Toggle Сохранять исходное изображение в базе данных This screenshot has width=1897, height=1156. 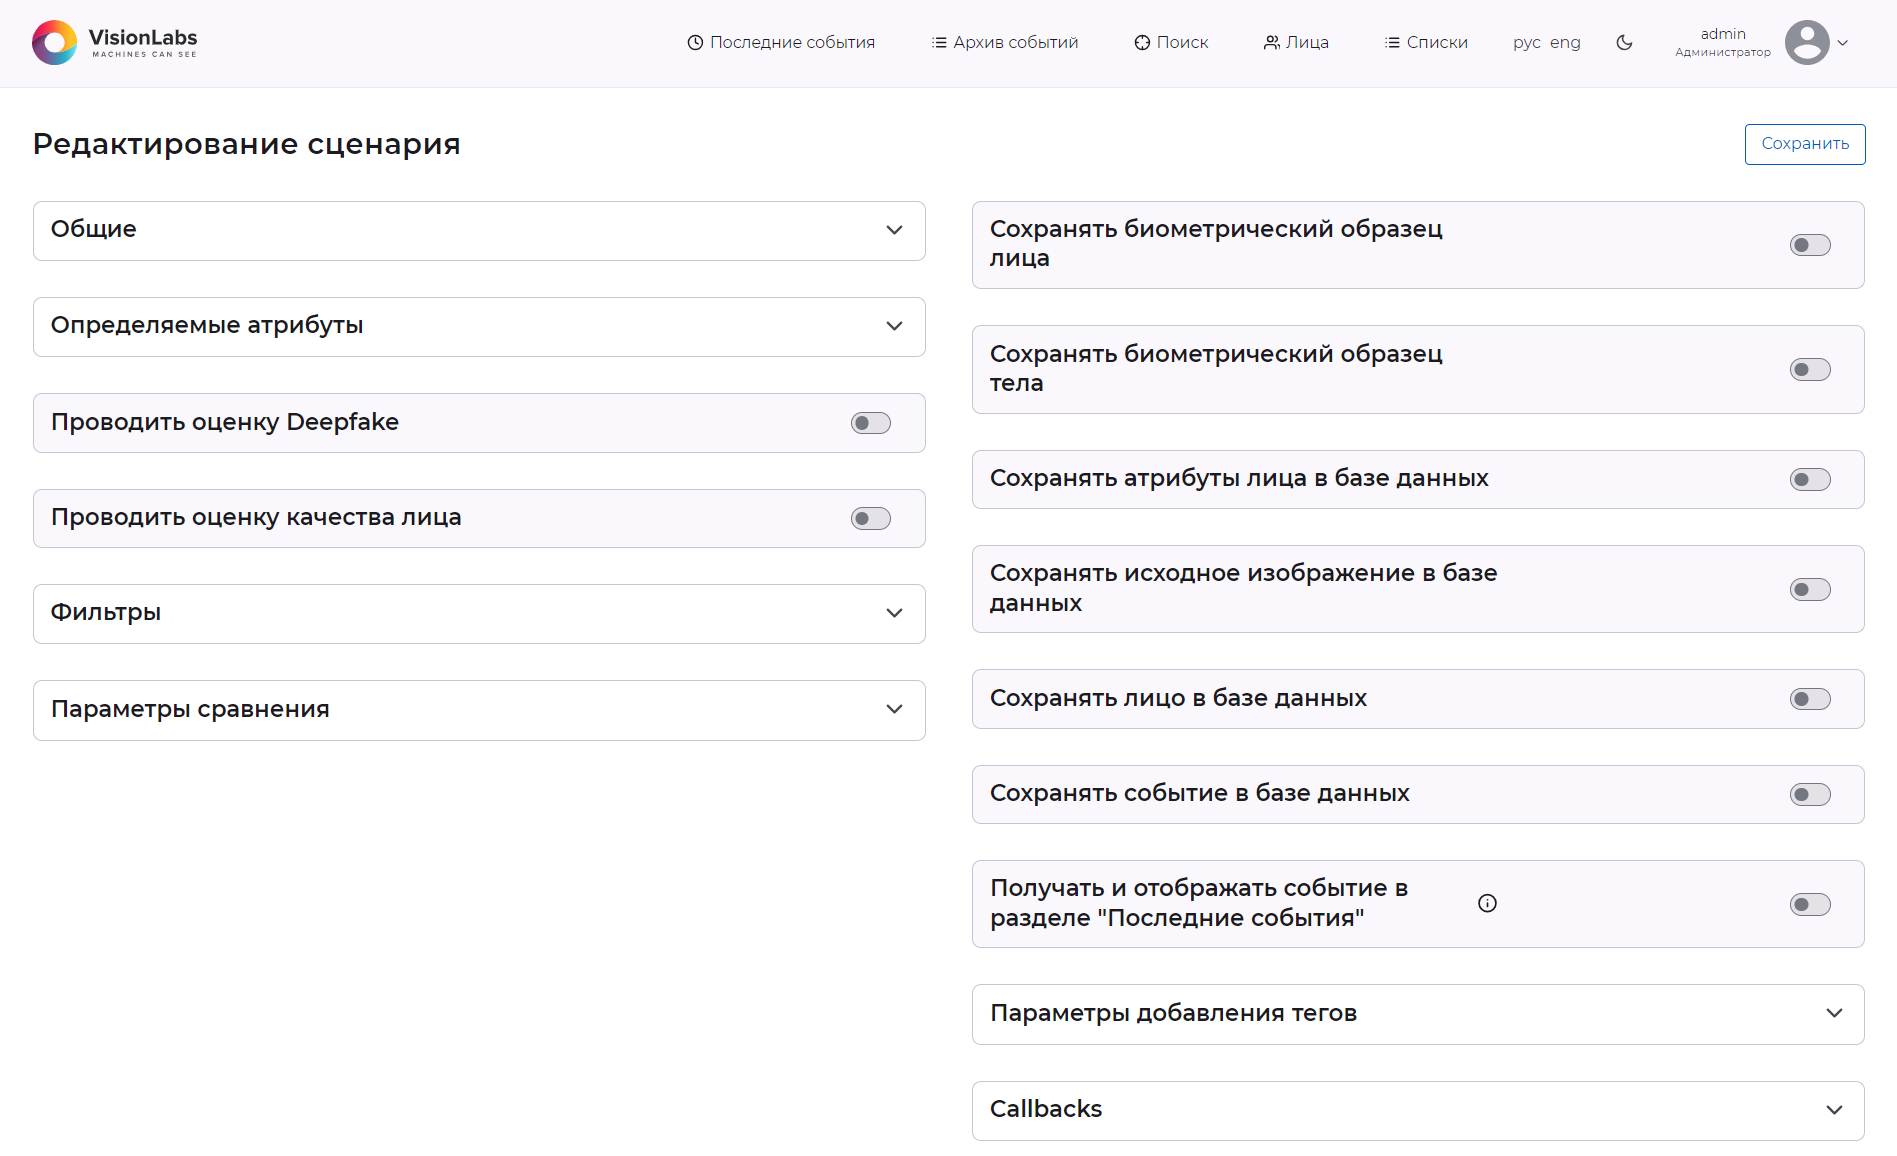click(1810, 590)
